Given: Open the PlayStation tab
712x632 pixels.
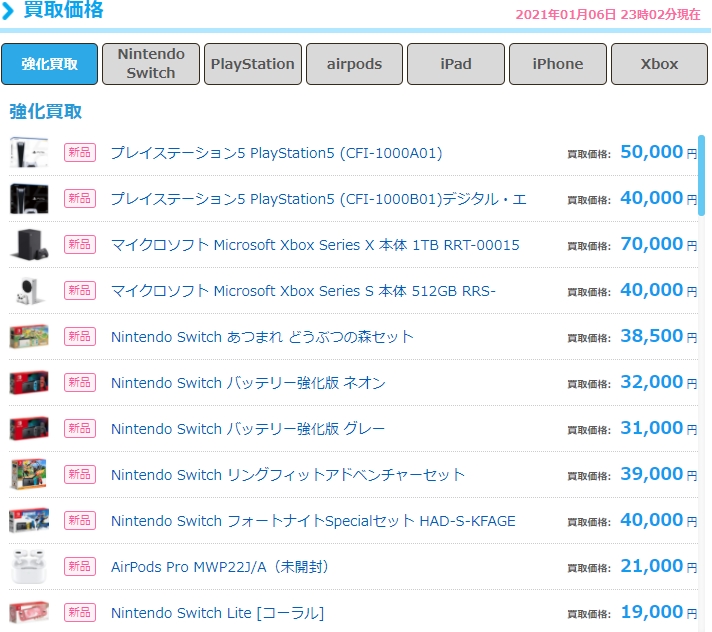Looking at the screenshot, I should (x=253, y=64).
